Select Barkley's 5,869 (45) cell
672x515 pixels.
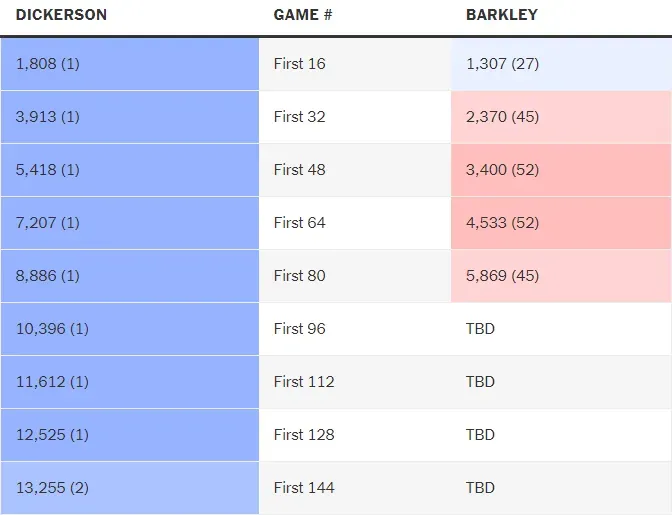pyautogui.click(x=502, y=276)
